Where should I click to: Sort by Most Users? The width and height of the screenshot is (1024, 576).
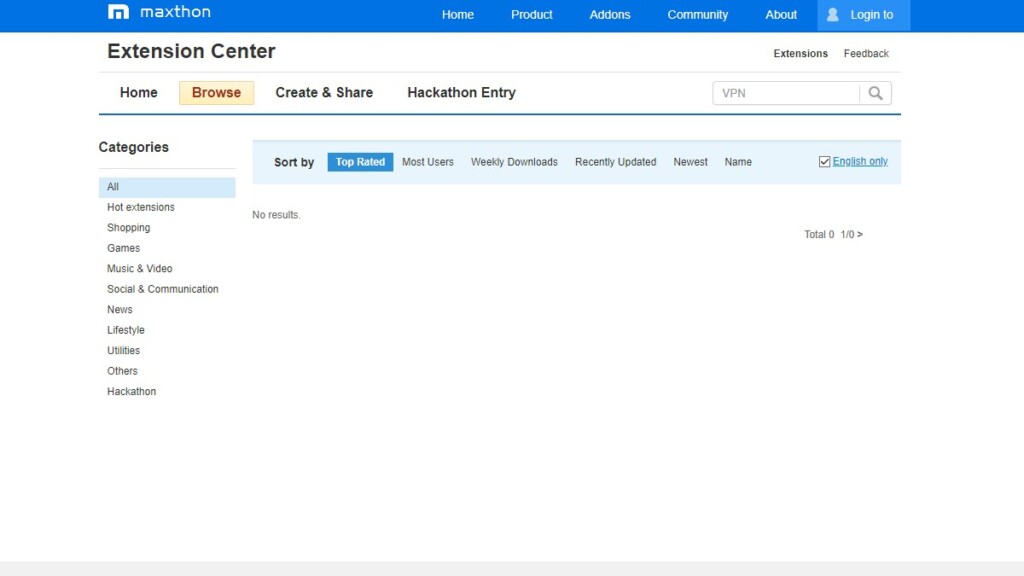428,162
